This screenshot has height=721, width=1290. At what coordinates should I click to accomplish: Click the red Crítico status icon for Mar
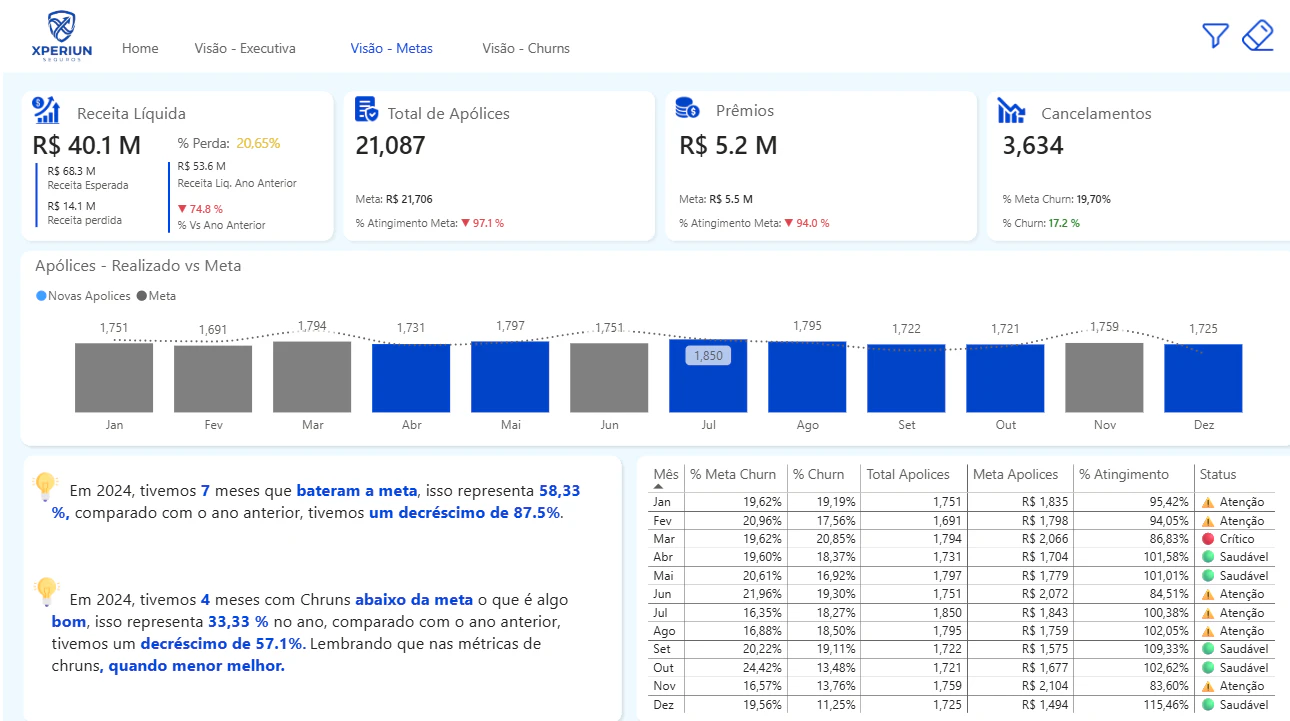tap(1207, 539)
